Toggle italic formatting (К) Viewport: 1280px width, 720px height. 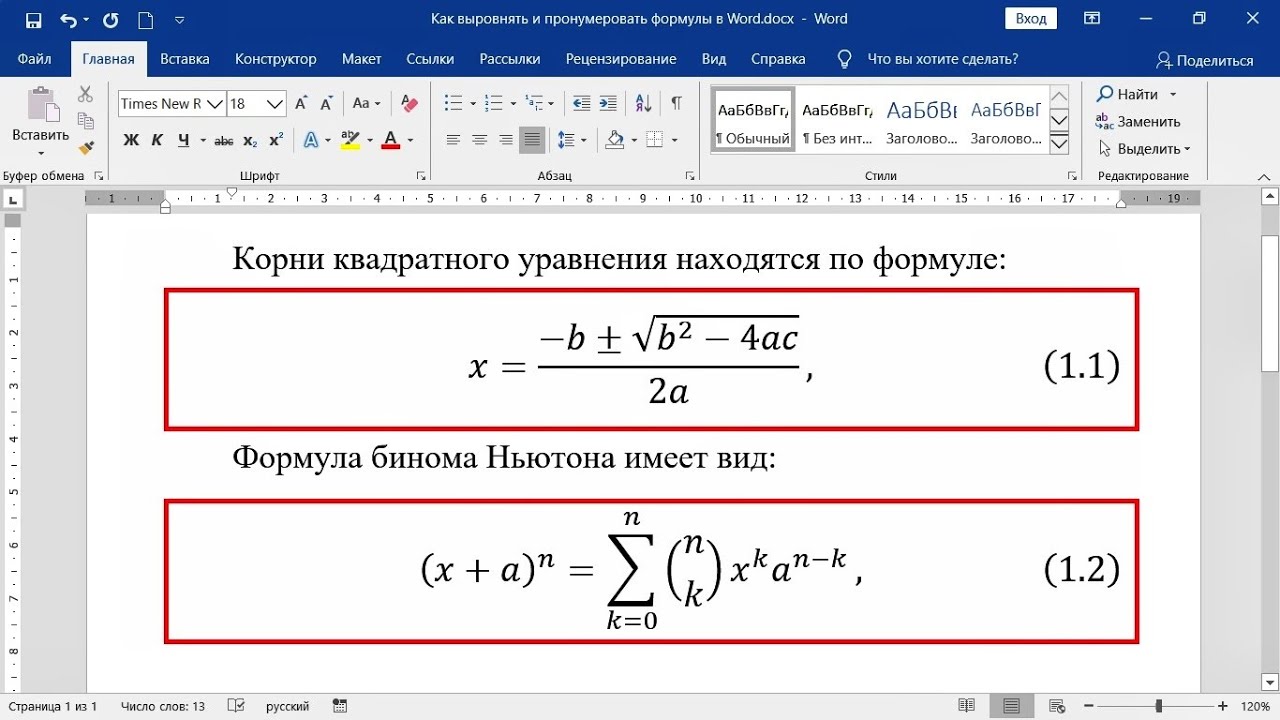pos(157,140)
